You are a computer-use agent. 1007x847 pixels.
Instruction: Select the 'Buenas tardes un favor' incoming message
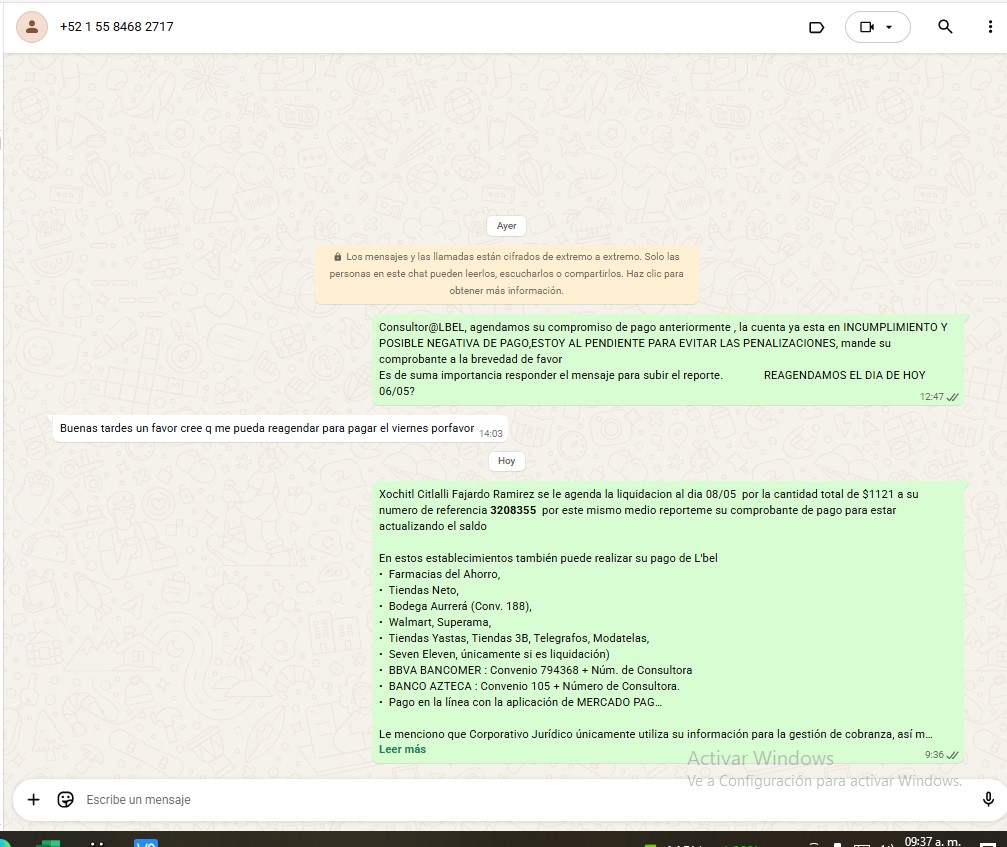(280, 428)
